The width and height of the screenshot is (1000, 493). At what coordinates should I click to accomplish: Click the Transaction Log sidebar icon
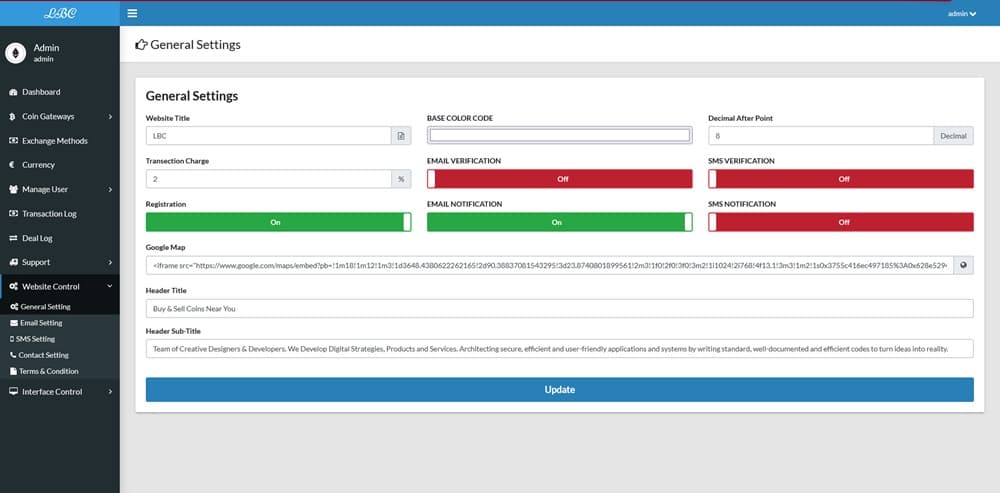pyautogui.click(x=13, y=214)
